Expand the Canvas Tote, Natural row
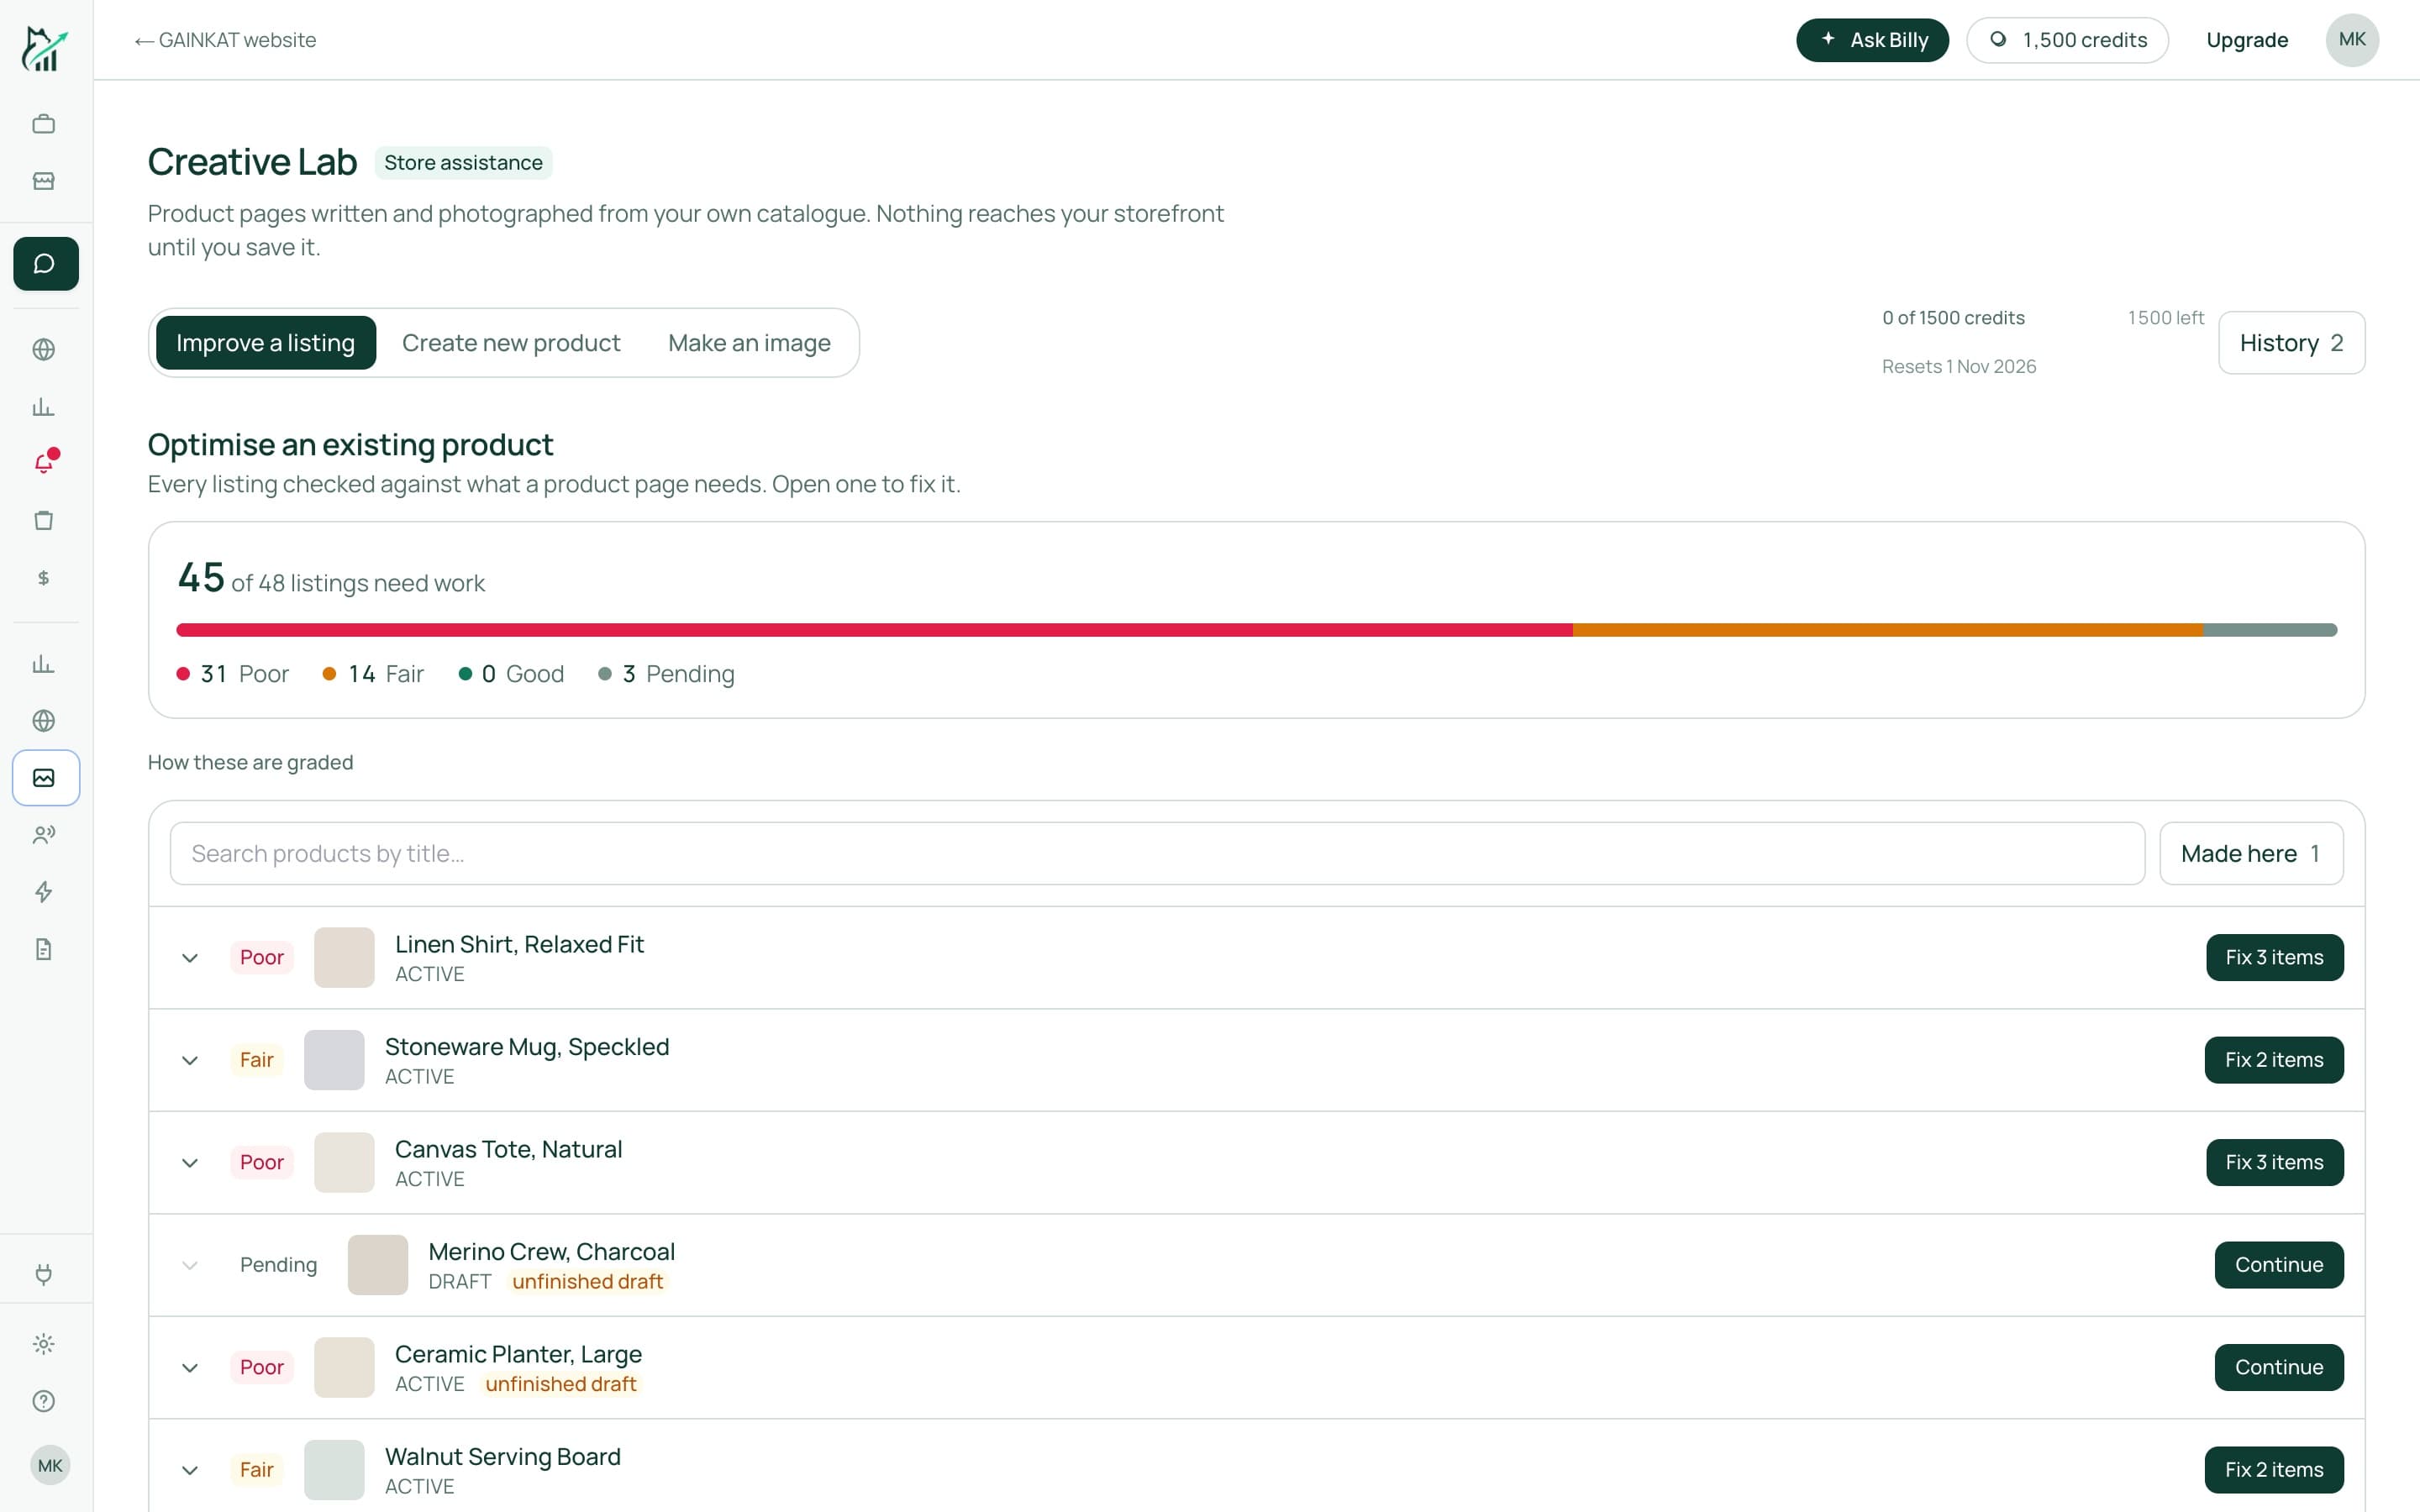 pyautogui.click(x=190, y=1163)
